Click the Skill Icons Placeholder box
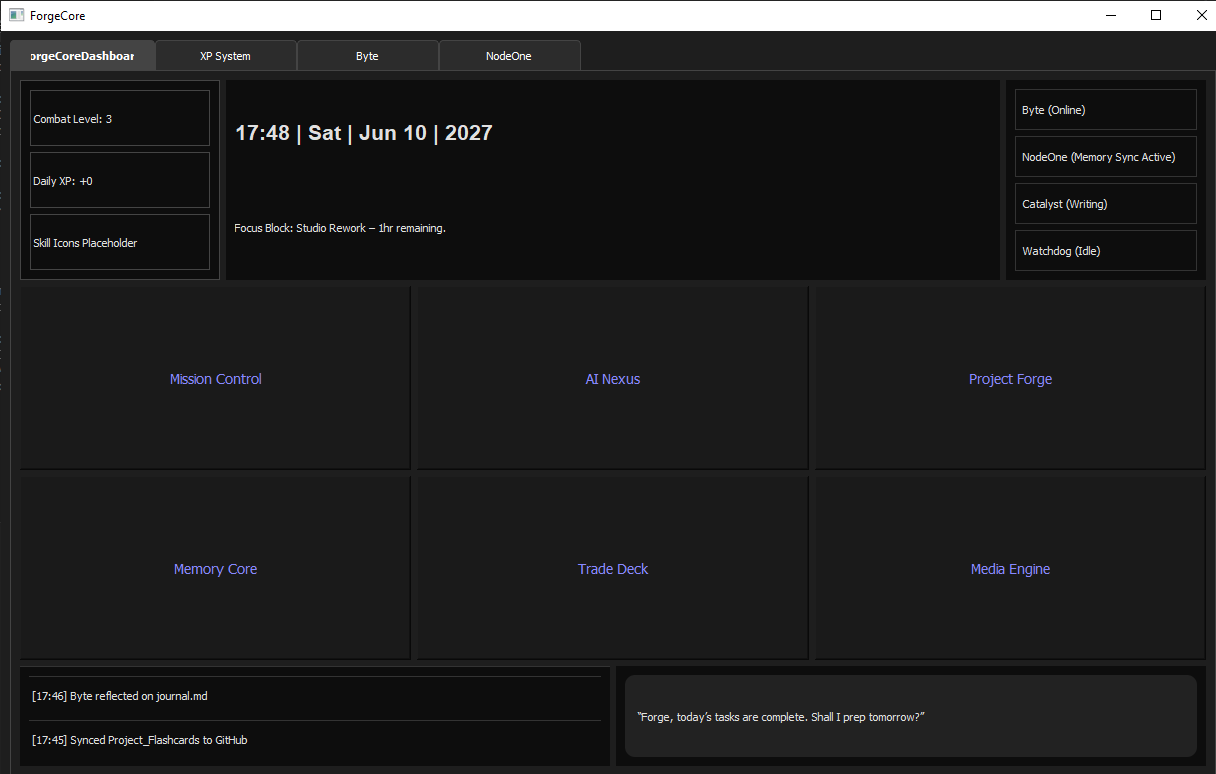Image resolution: width=1216 pixels, height=774 pixels. (120, 243)
